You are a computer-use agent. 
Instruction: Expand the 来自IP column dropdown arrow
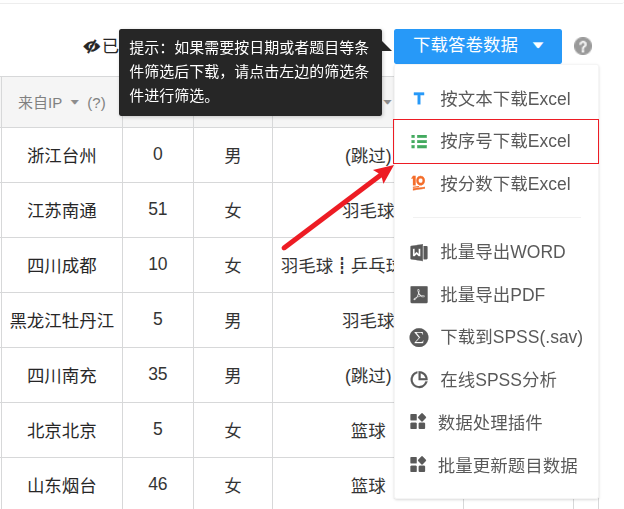[74, 102]
